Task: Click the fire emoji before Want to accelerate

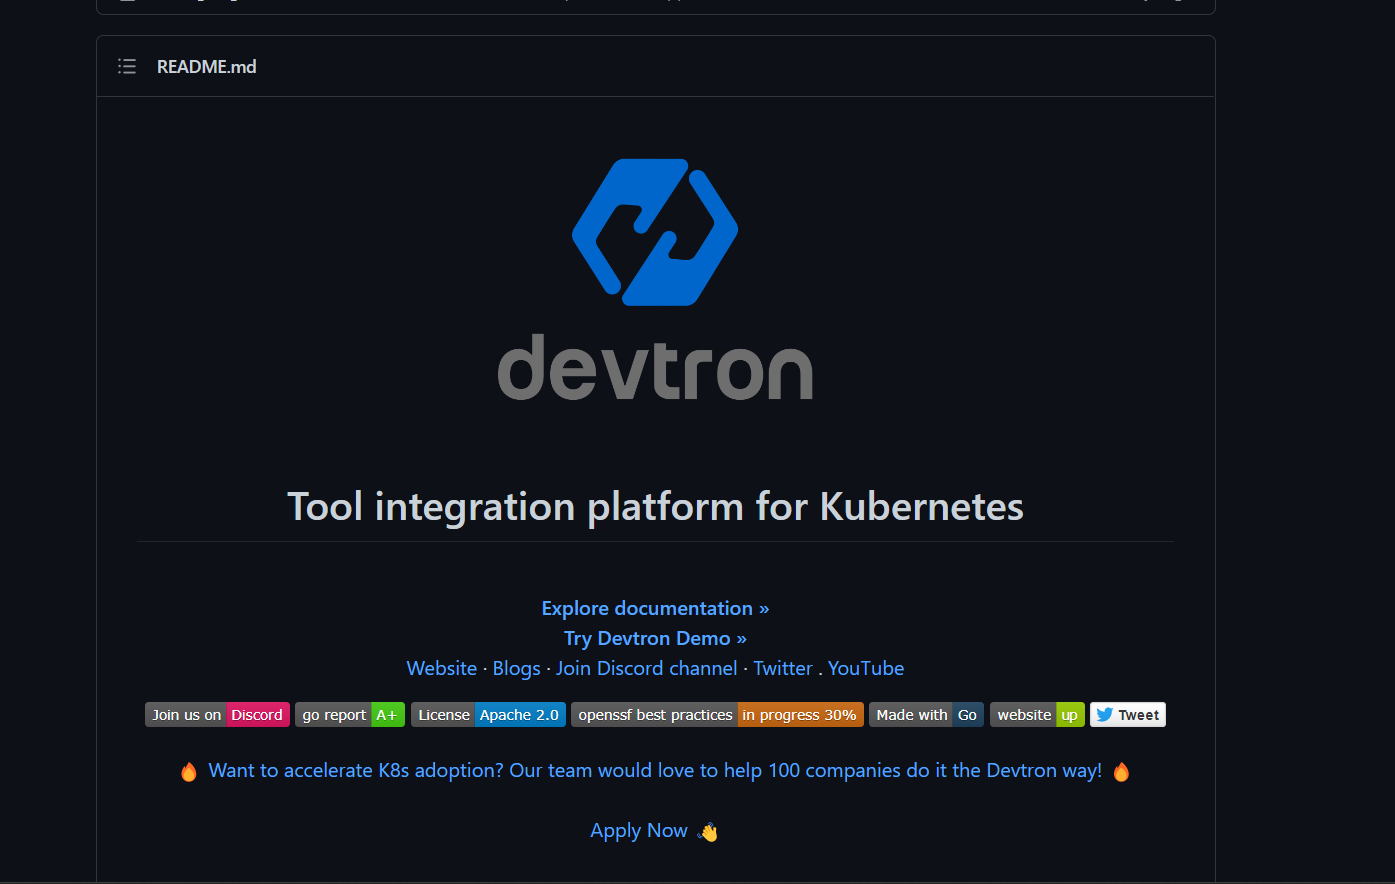Action: coord(189,772)
